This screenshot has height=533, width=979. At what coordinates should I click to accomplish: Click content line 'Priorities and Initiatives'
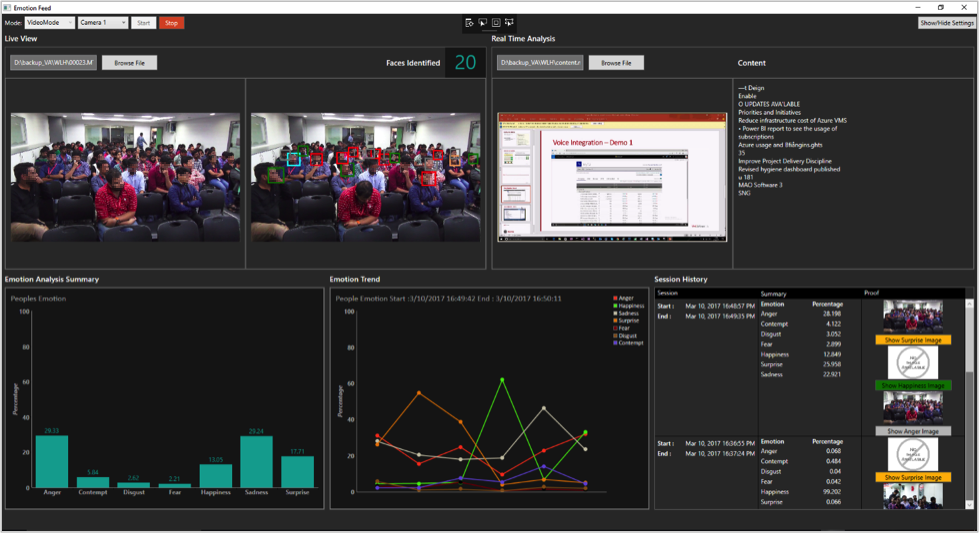pos(769,112)
